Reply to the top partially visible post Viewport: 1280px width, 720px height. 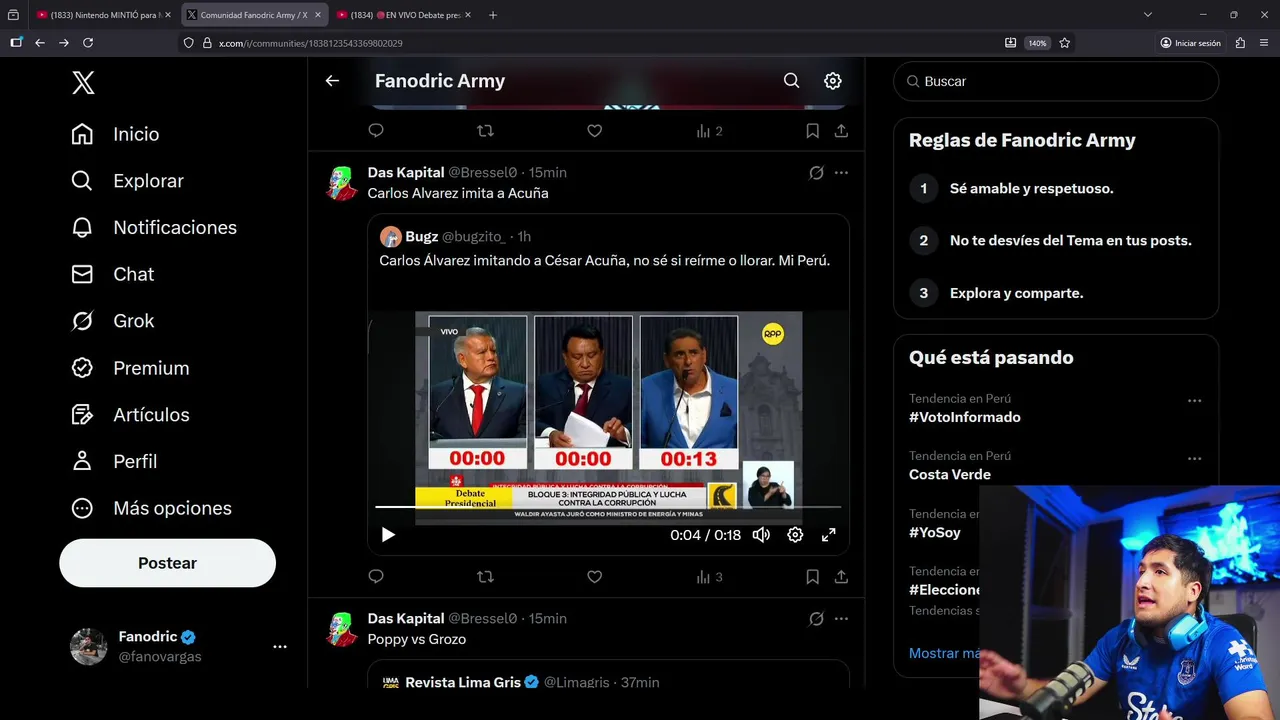[x=376, y=131]
